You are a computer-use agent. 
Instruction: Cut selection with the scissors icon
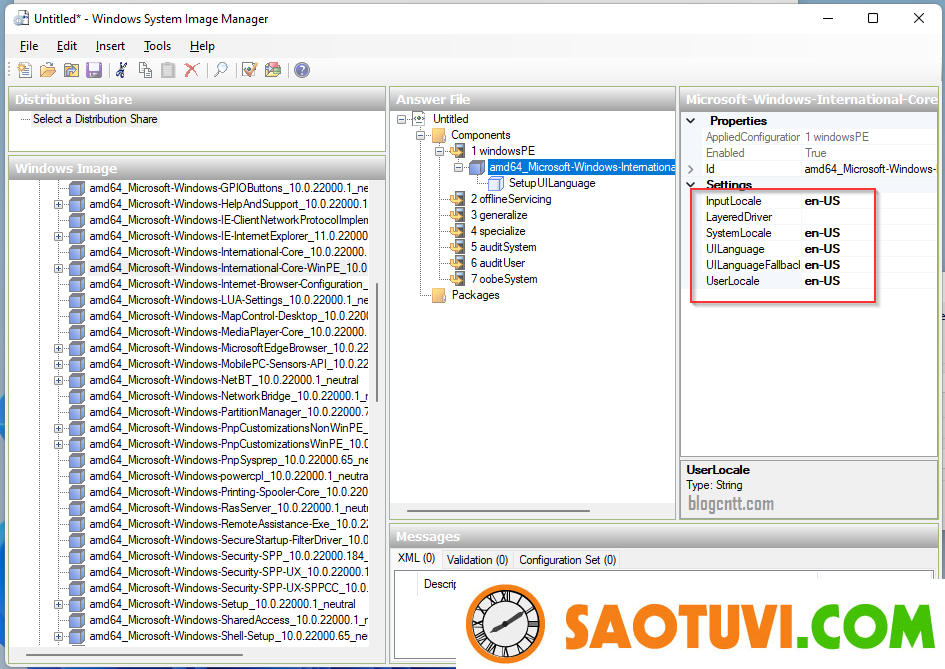click(x=122, y=70)
